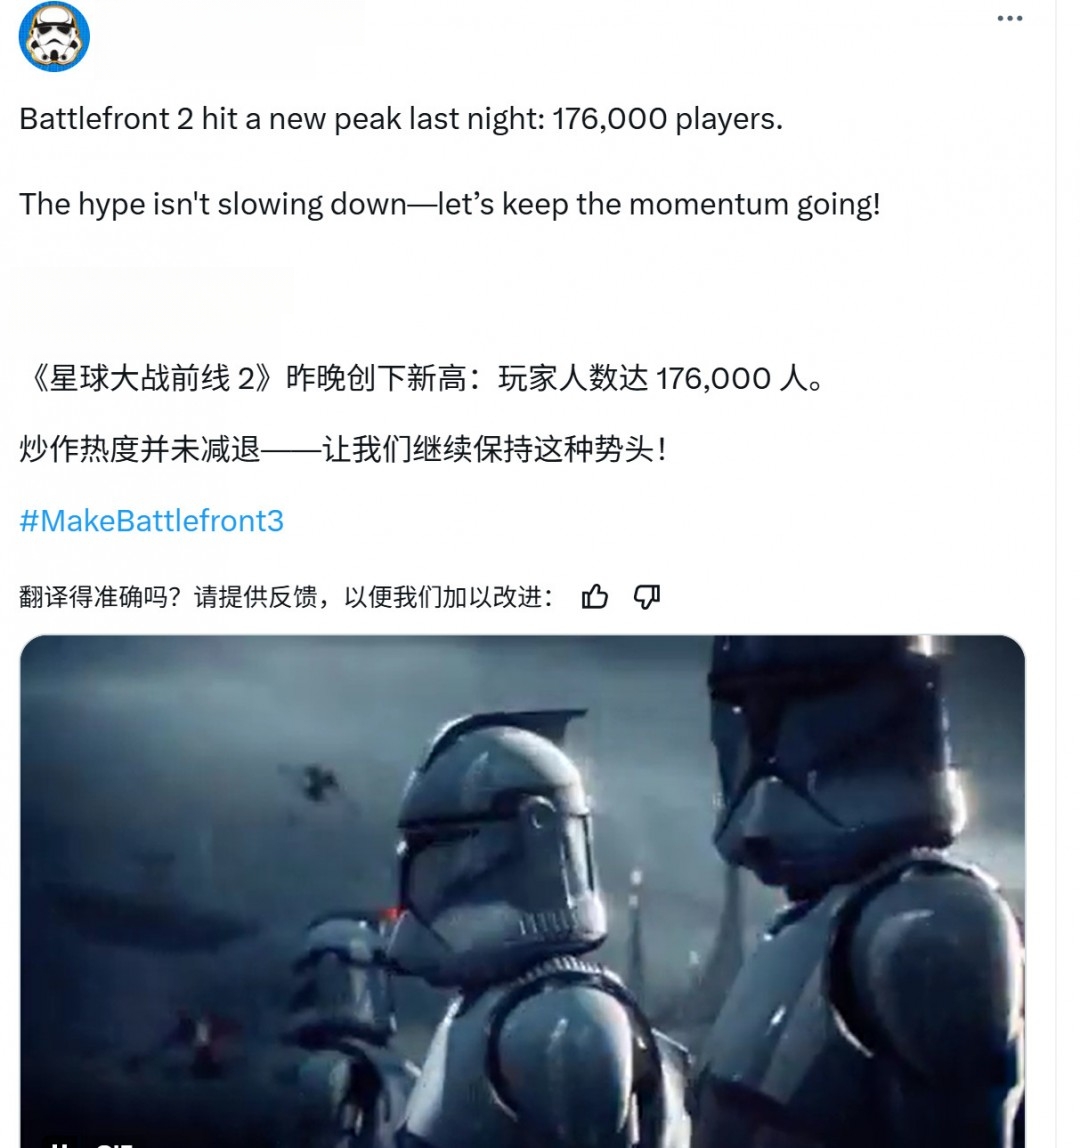Screen dimensions: 1080x1148
Task: Click the 'hype isn't slowing down' sentence
Action: click(450, 204)
